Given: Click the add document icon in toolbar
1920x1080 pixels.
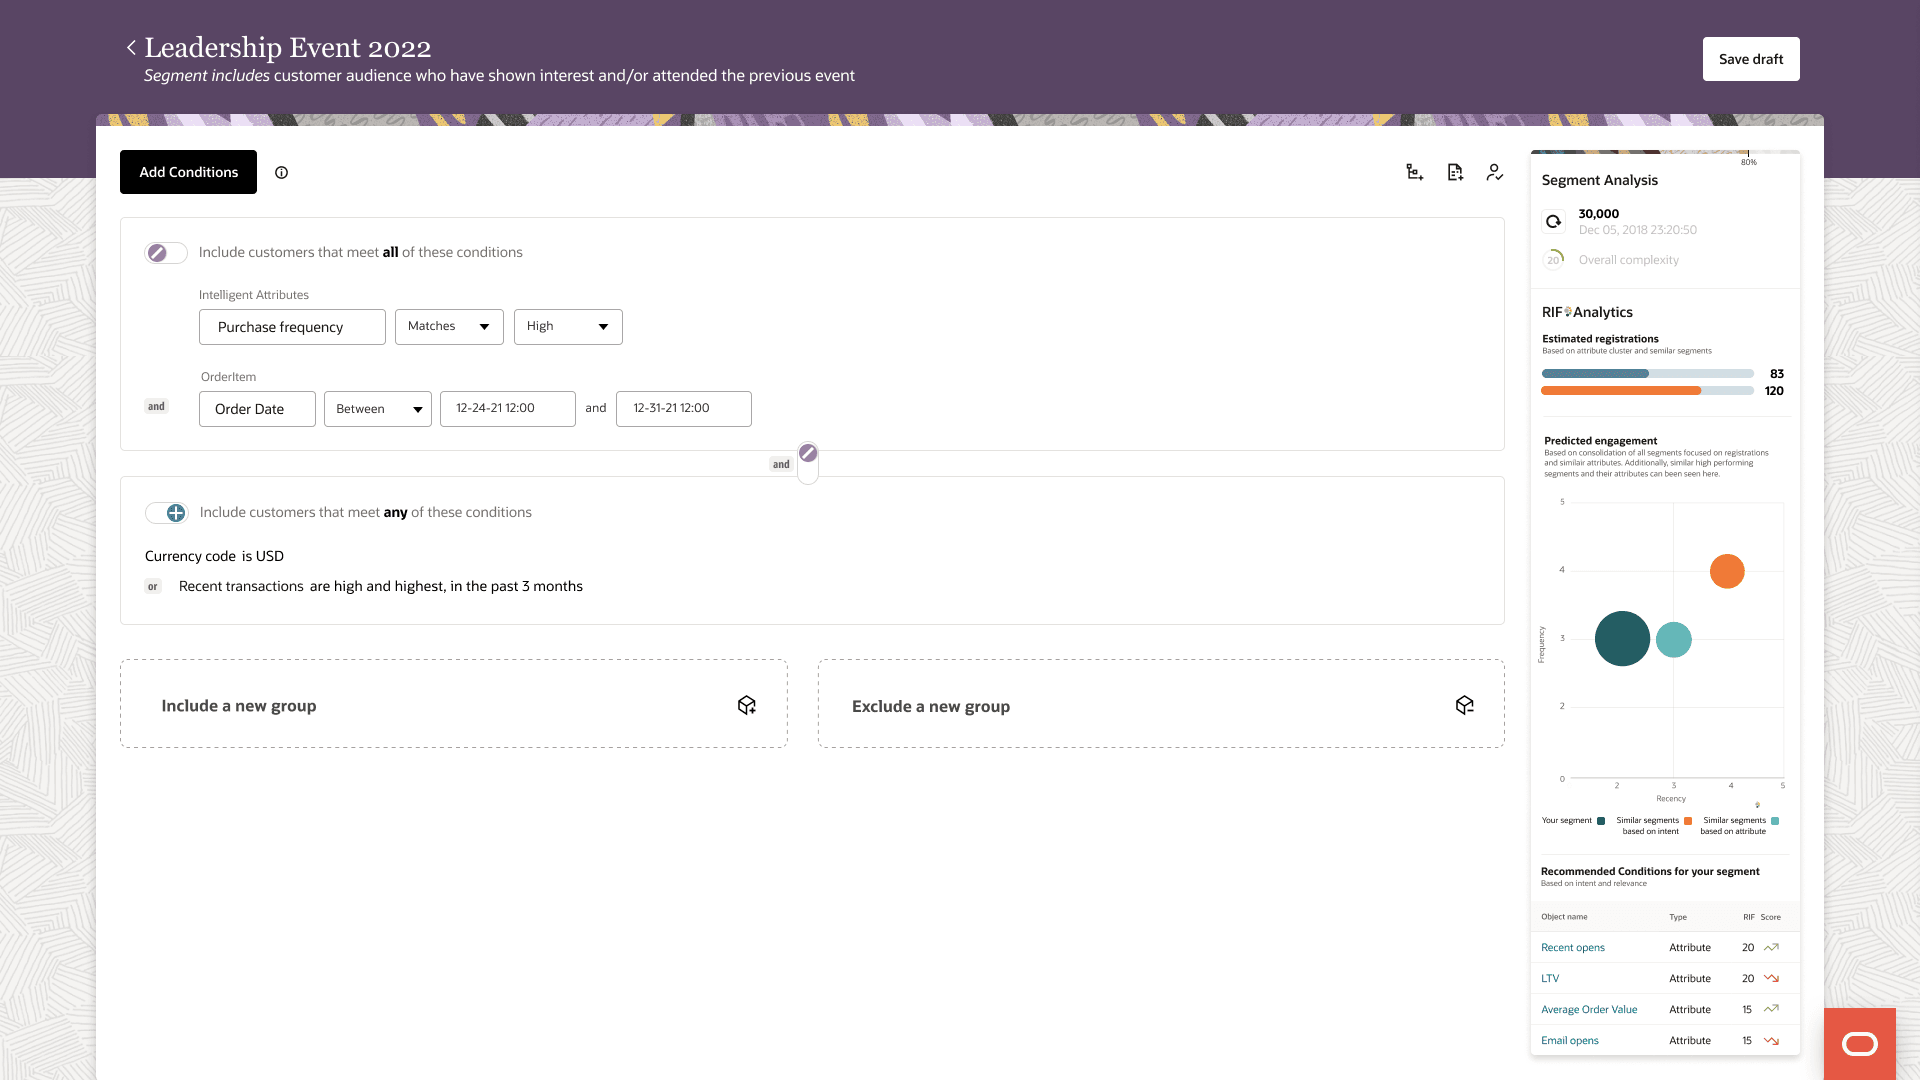Looking at the screenshot, I should tap(1455, 172).
